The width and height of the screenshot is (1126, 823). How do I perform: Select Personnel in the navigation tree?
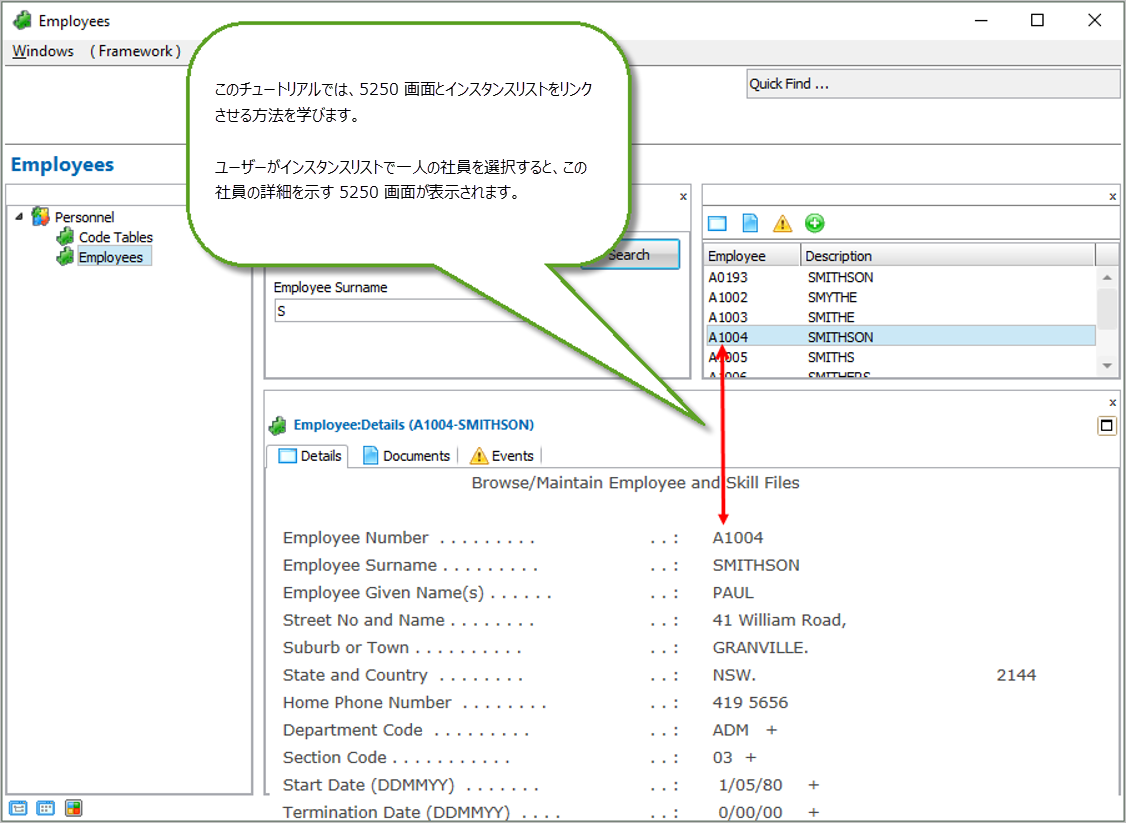coord(84,217)
